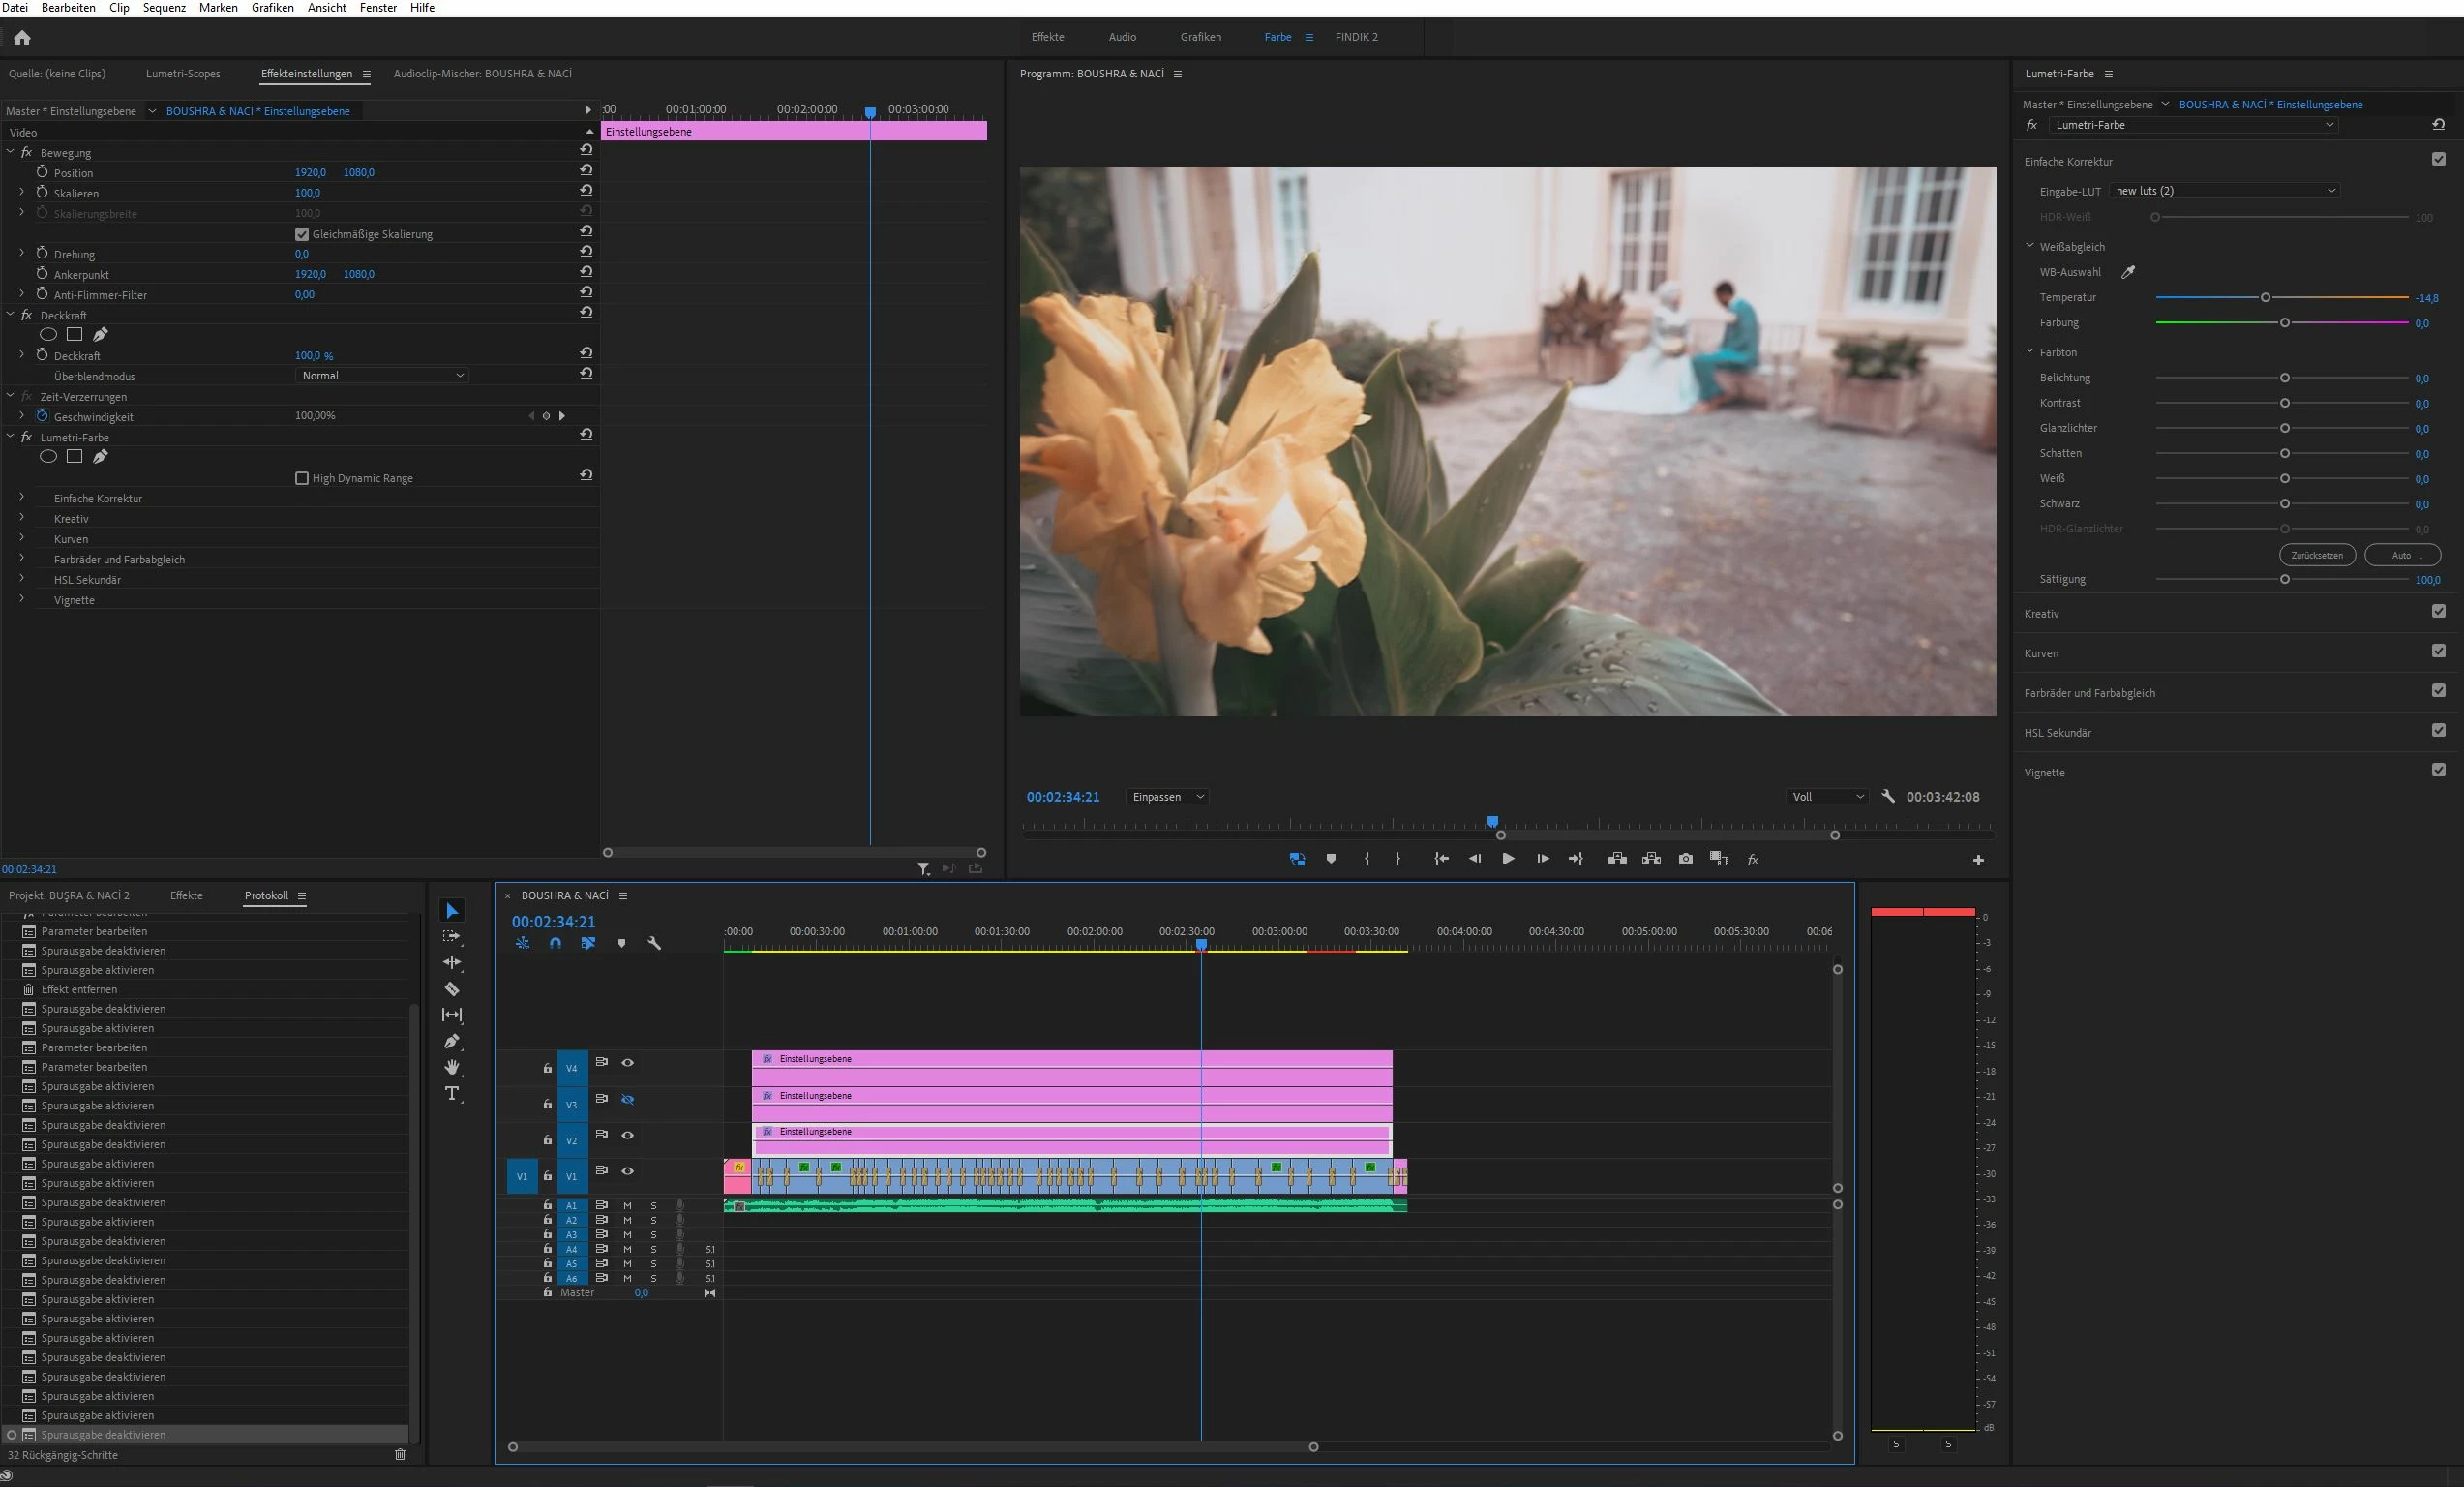Switch to the Lumetri-Scopes tab
The width and height of the screenshot is (2464, 1487).
183,74
